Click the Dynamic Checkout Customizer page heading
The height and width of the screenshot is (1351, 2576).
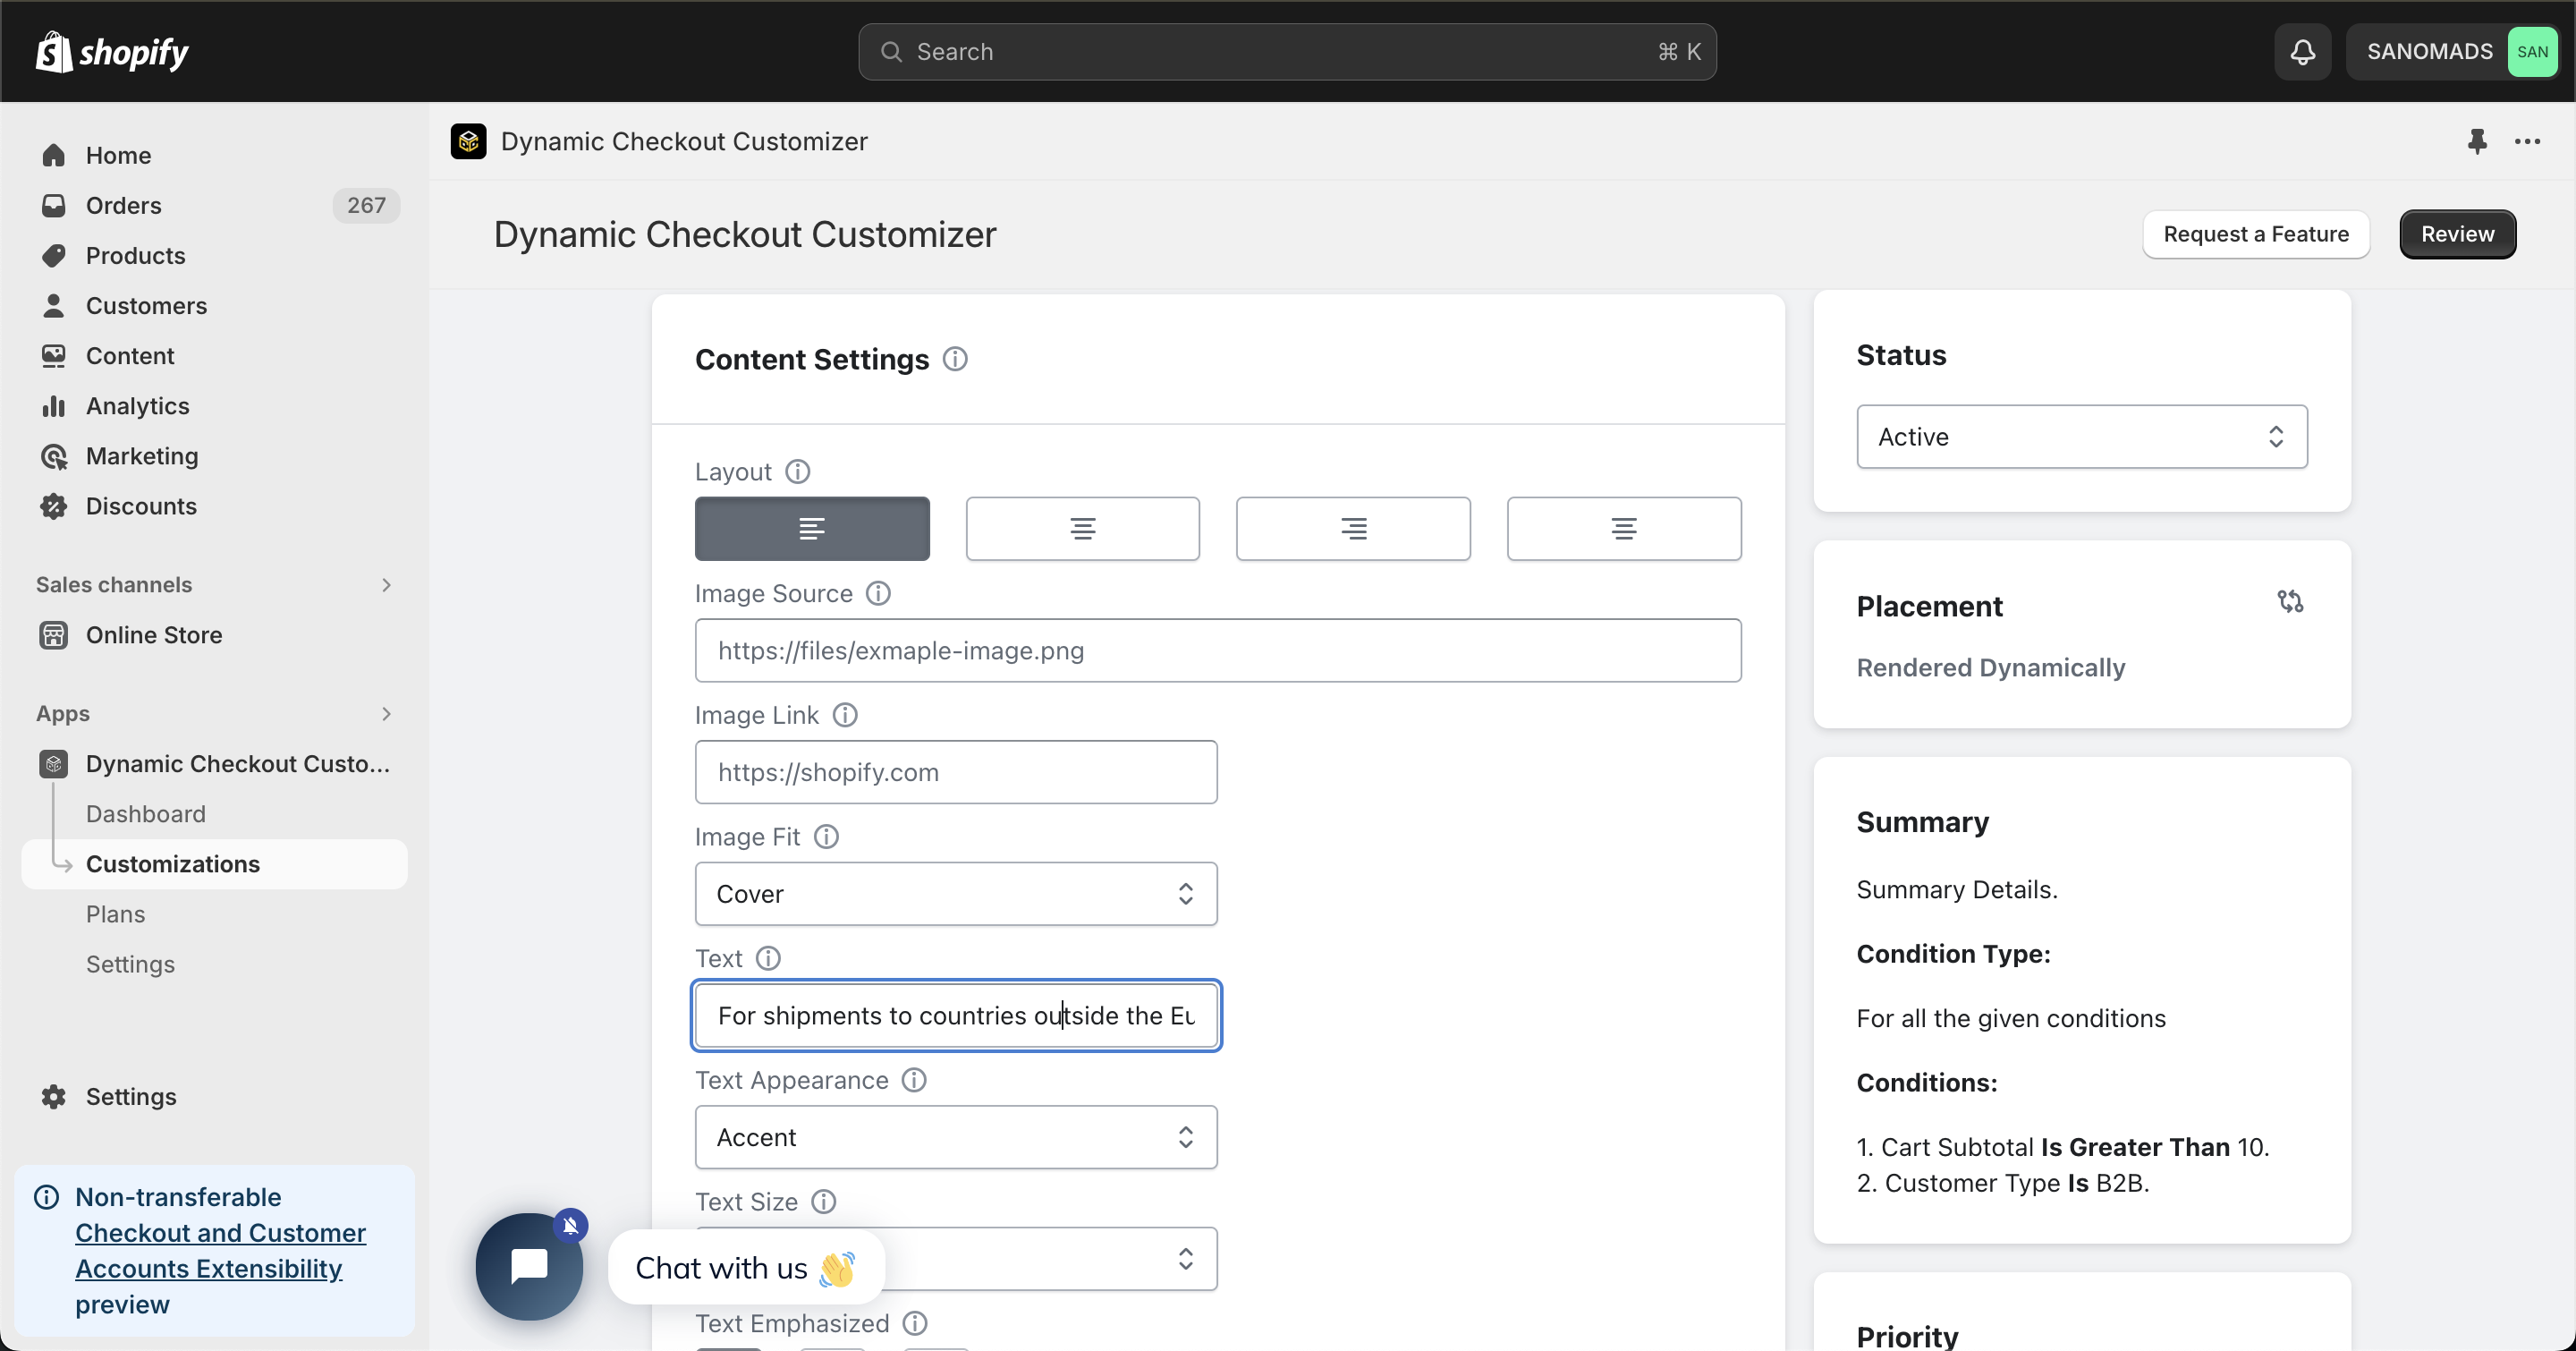pyautogui.click(x=745, y=235)
